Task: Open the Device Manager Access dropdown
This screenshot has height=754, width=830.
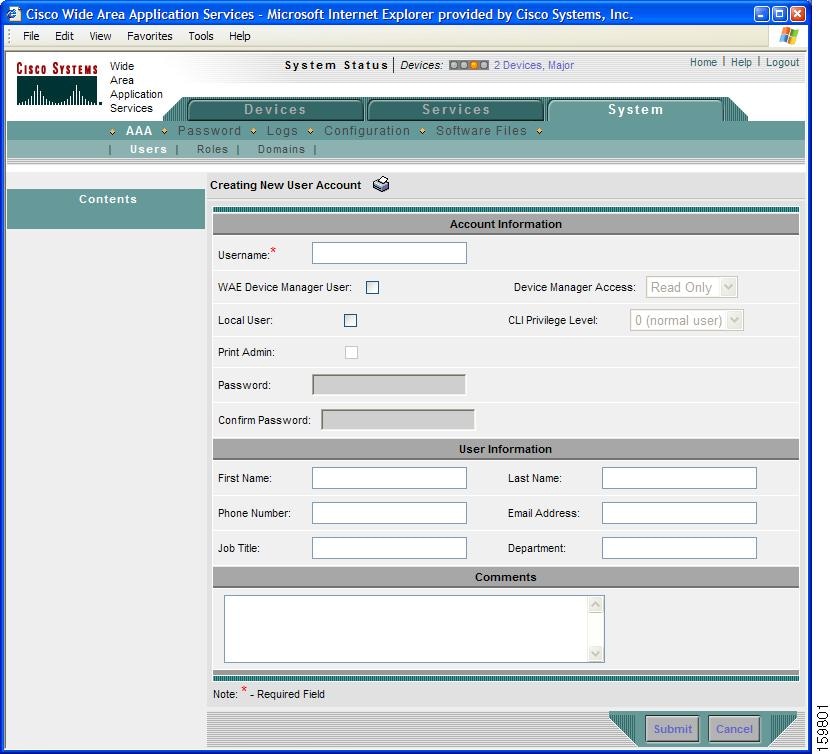Action: click(x=691, y=287)
